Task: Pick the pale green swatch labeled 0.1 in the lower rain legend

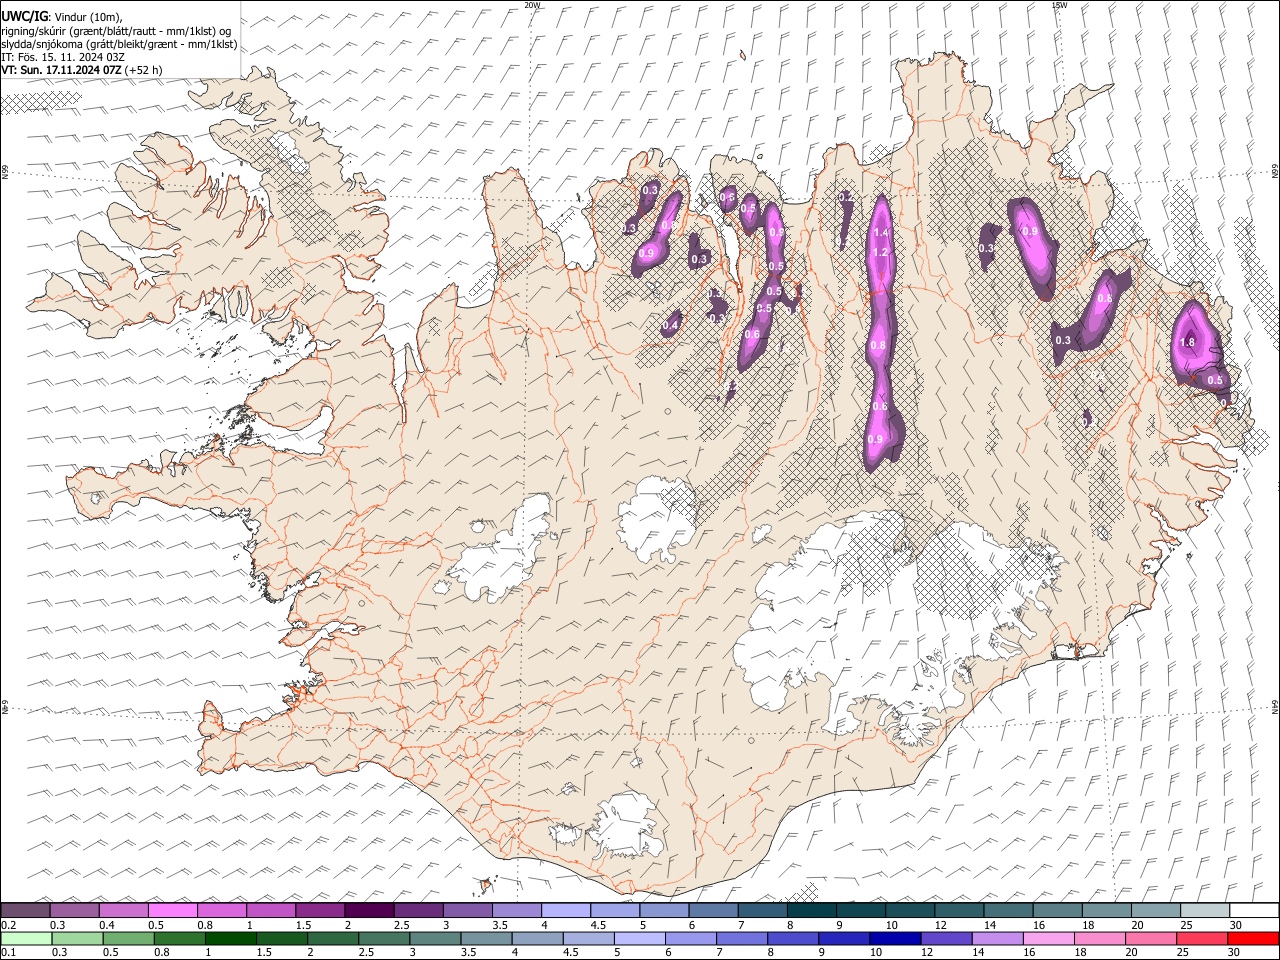Action: (x=26, y=939)
